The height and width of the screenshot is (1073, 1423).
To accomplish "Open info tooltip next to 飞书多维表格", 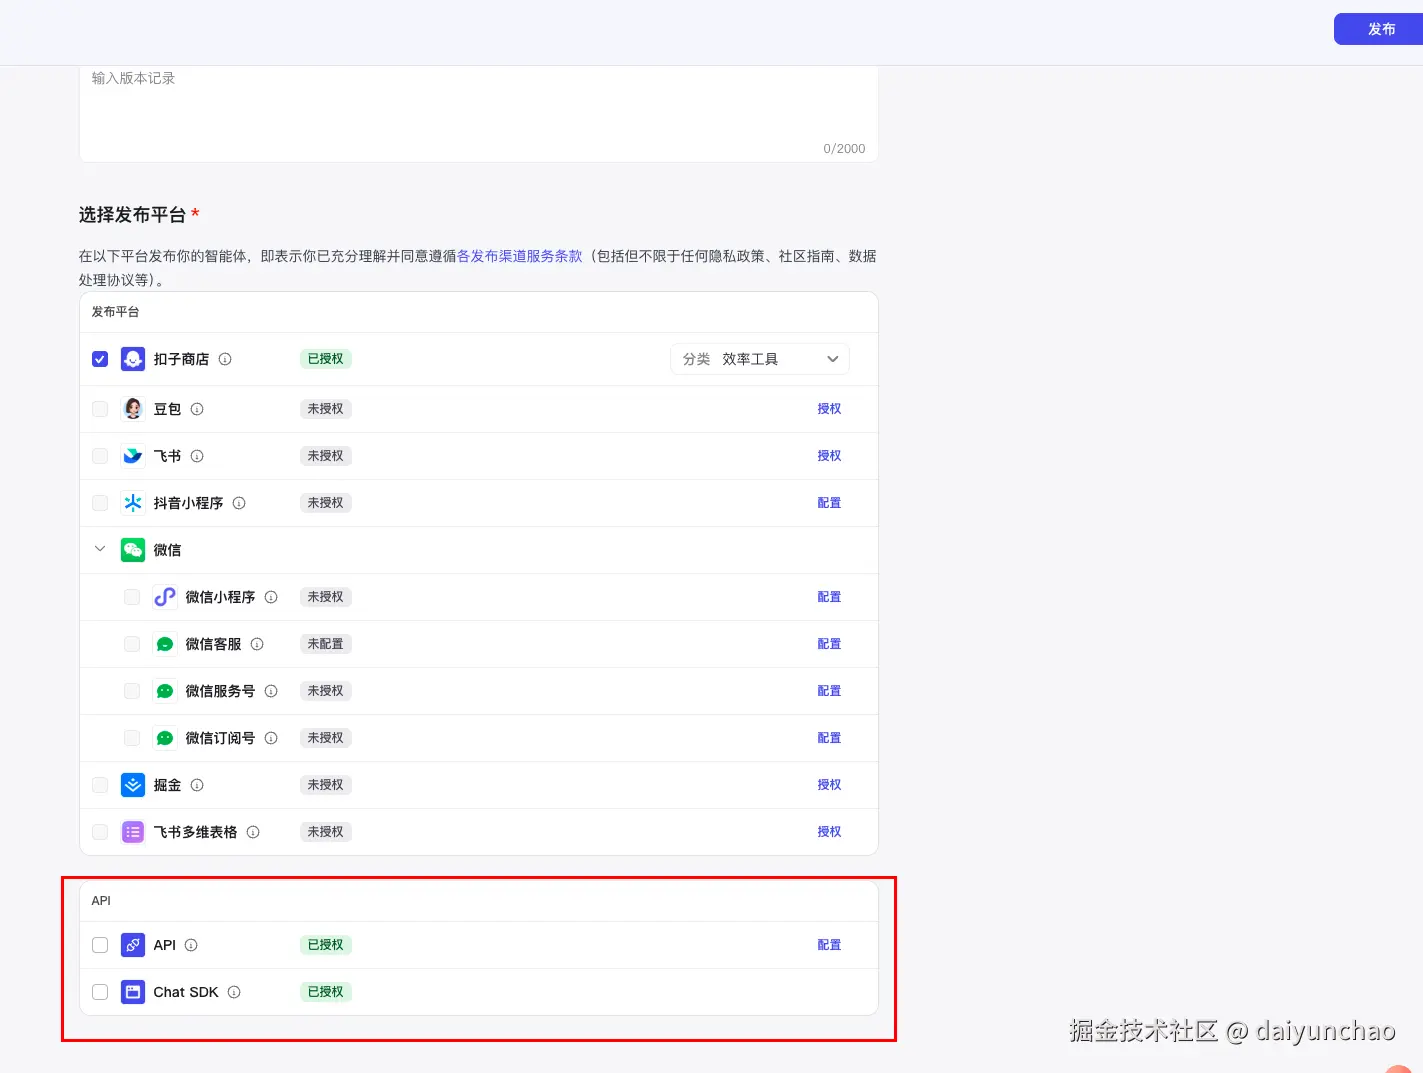I will (253, 832).
